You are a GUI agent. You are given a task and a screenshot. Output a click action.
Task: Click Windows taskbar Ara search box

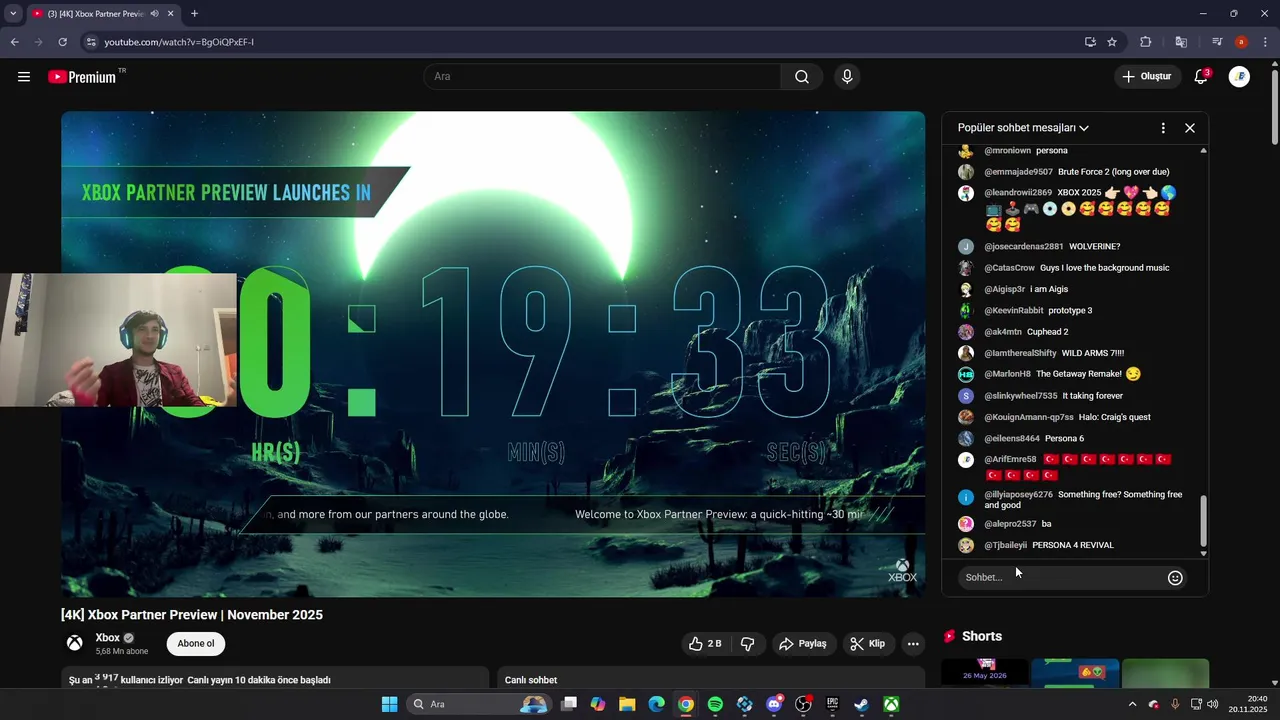click(x=481, y=704)
